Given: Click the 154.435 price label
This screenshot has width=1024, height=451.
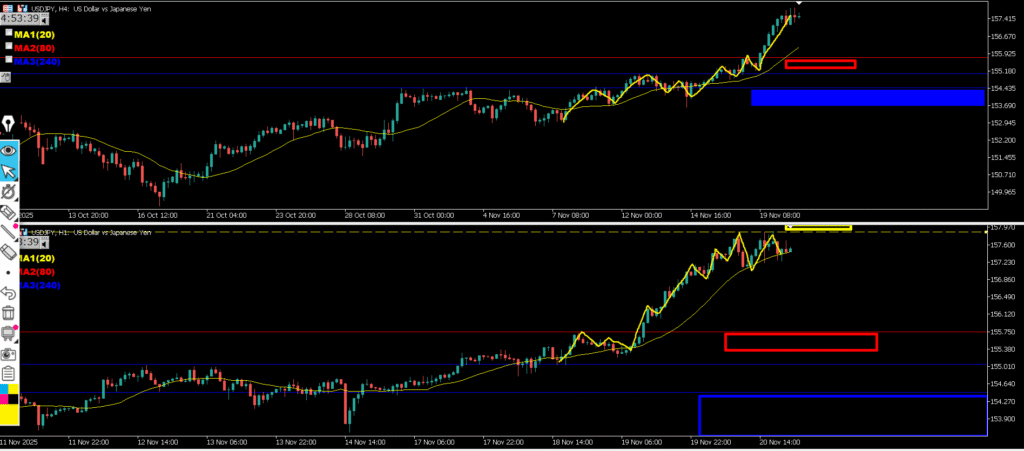Looking at the screenshot, I should point(1004,88).
